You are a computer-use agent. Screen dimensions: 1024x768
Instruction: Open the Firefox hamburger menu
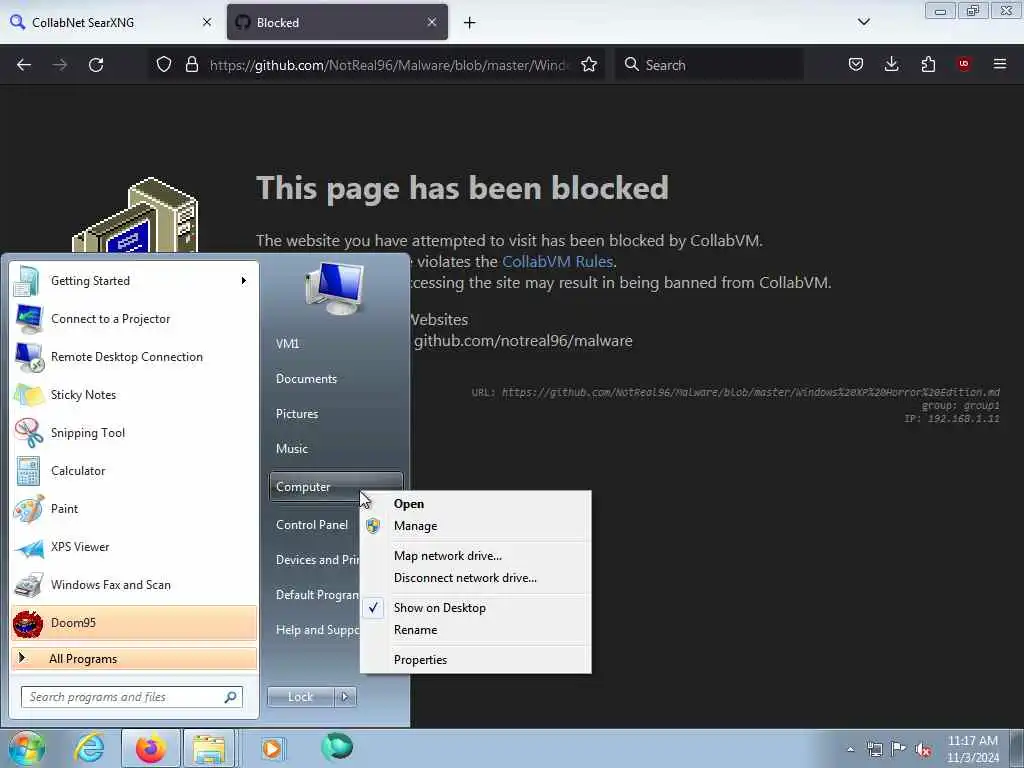pos(1000,64)
